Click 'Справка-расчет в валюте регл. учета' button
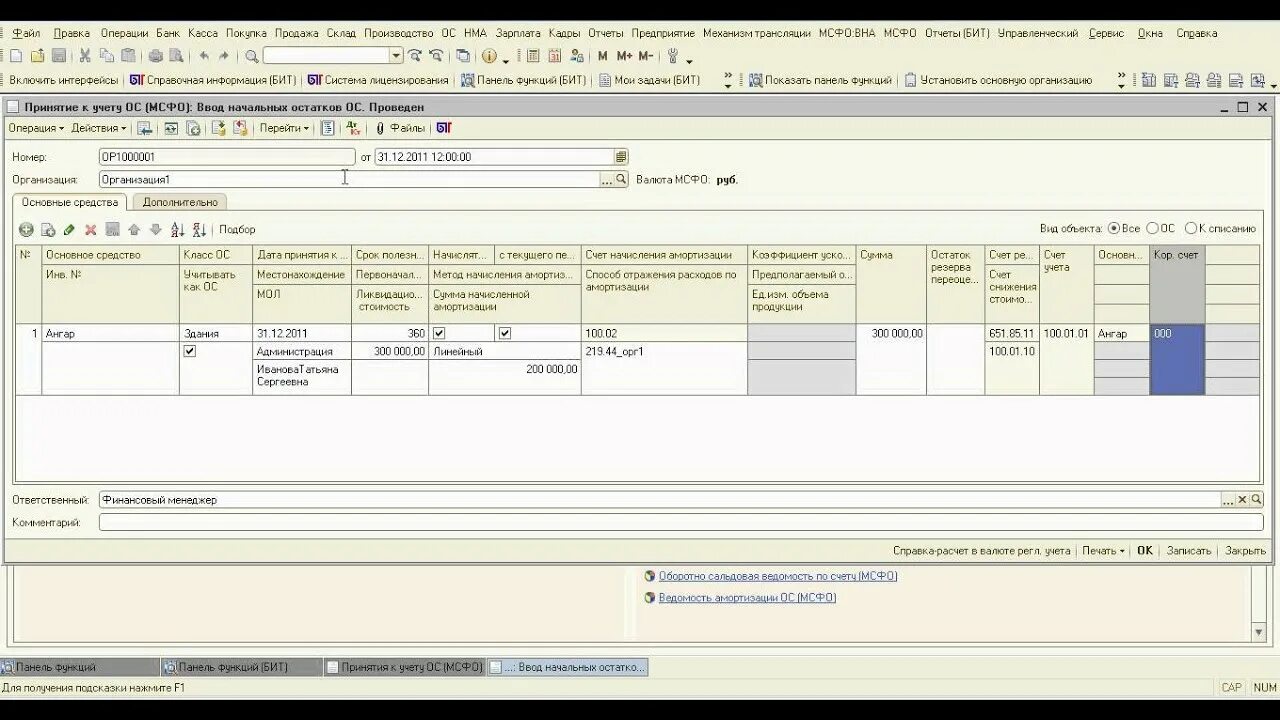The height and width of the screenshot is (720, 1280). point(981,551)
